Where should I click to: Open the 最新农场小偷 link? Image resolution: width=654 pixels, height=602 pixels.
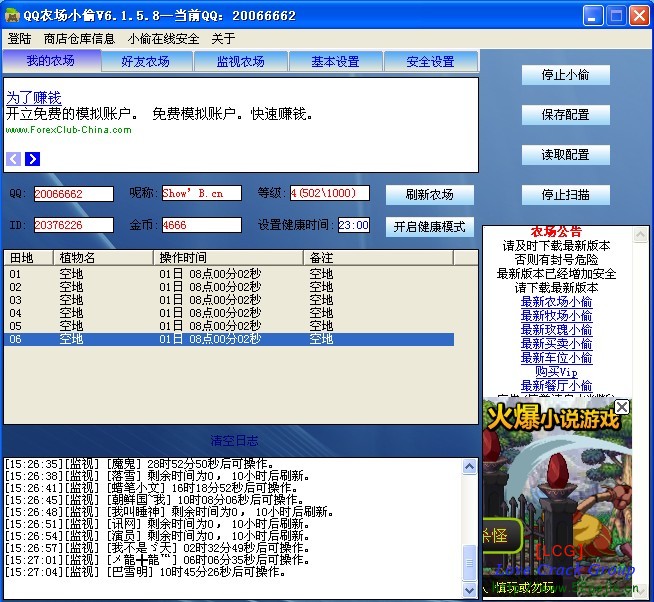tap(556, 302)
